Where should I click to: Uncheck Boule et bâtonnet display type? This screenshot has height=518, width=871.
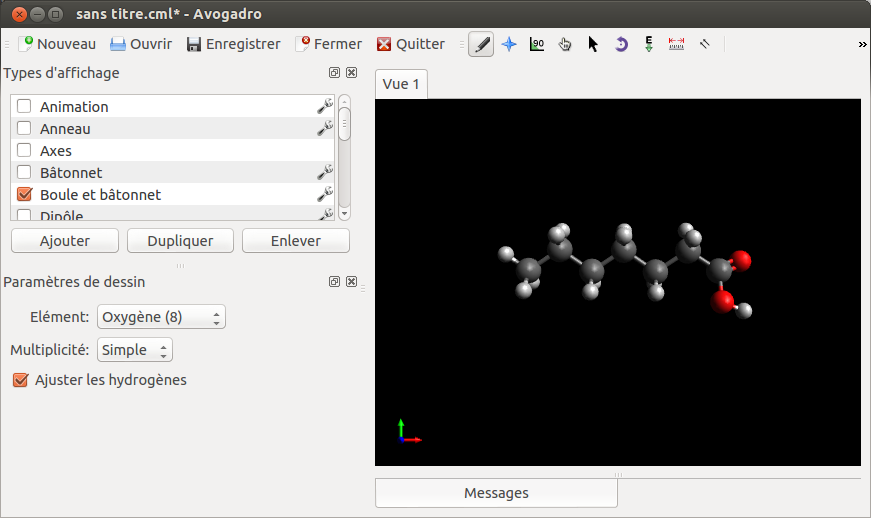[24, 194]
